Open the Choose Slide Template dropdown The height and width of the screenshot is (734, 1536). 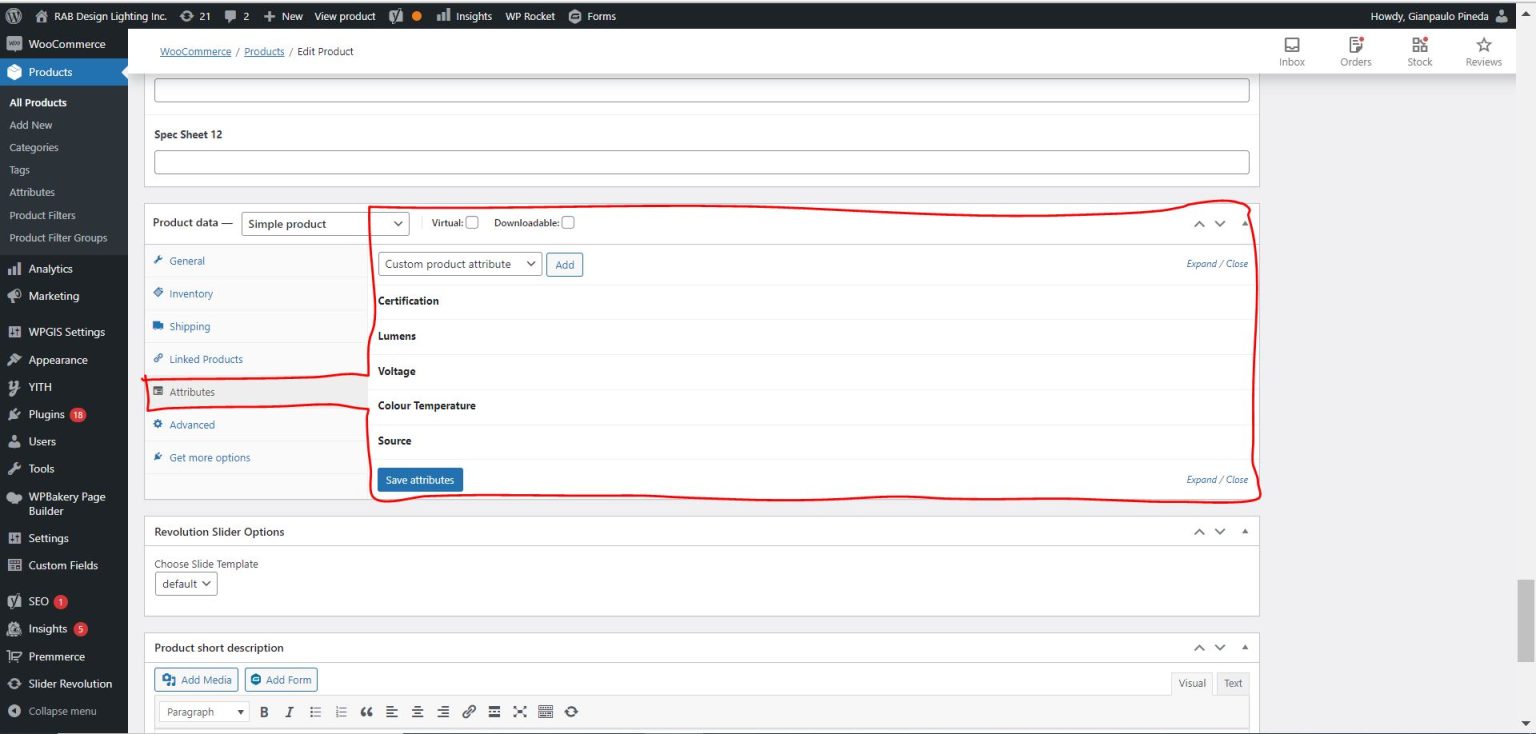tap(186, 584)
